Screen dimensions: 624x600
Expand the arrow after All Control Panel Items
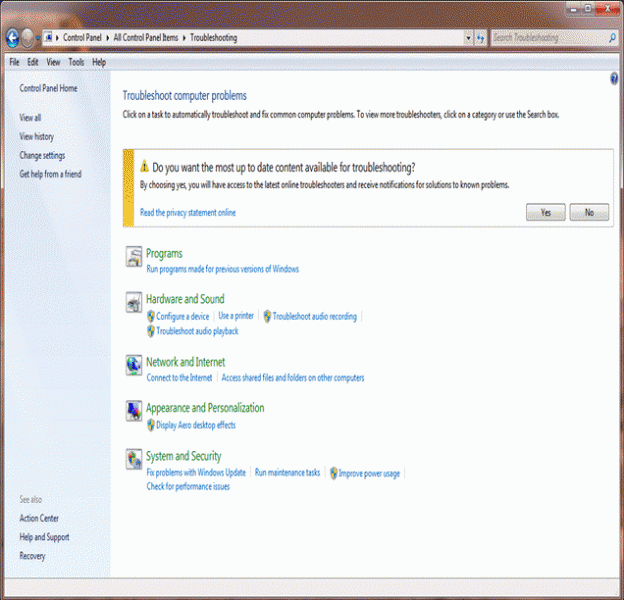point(184,38)
